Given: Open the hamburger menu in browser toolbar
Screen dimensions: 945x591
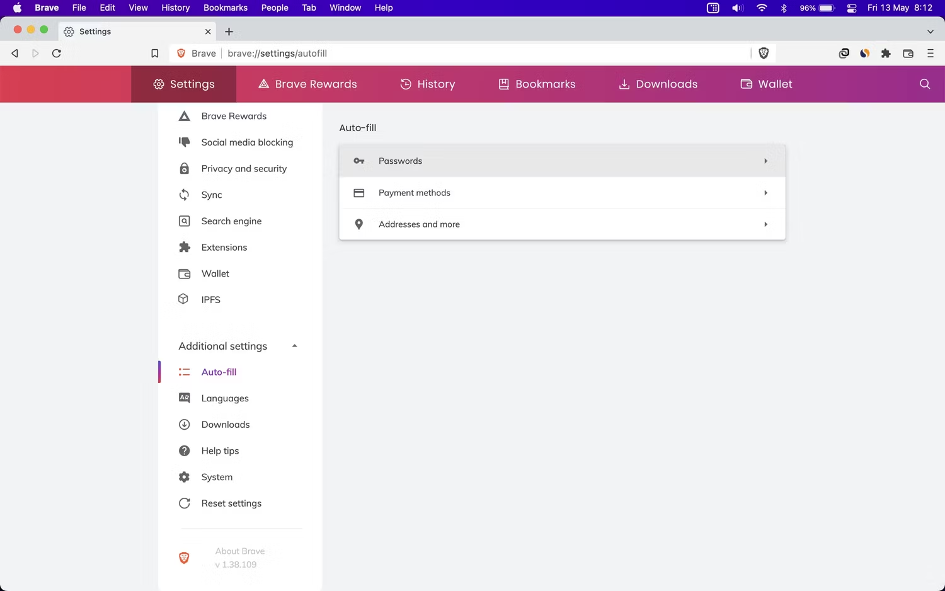Looking at the screenshot, I should pyautogui.click(x=930, y=53).
